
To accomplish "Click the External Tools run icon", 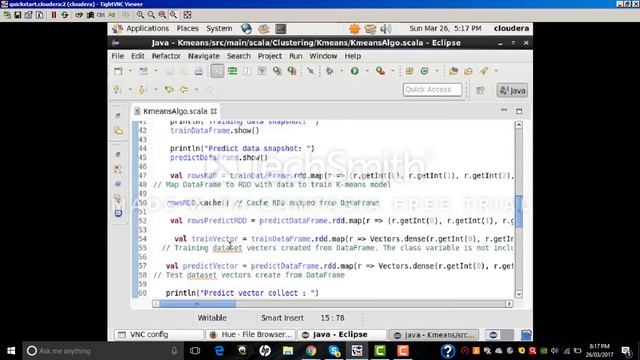I will point(380,71).
